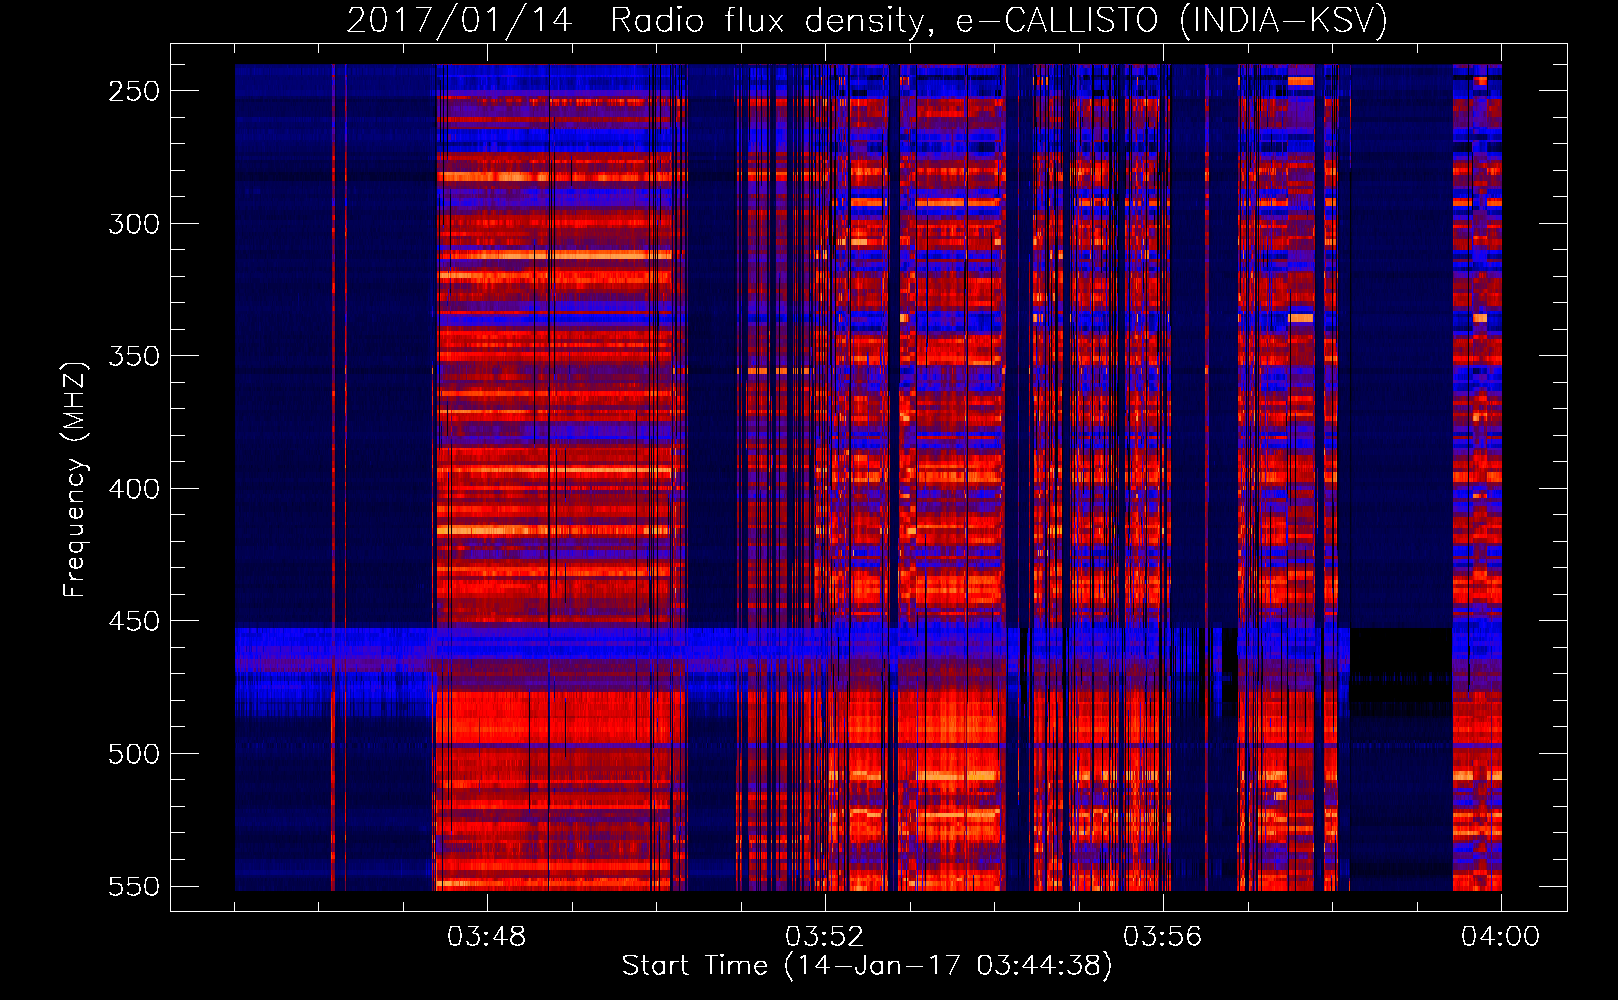
Task: Click the 500 frequency tick label
Action: [134, 754]
